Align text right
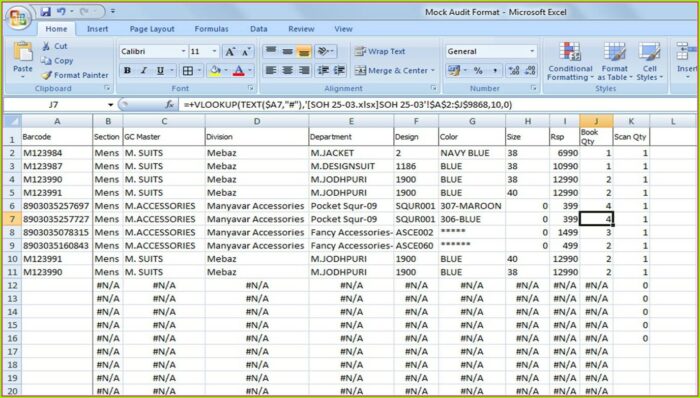 (304, 70)
